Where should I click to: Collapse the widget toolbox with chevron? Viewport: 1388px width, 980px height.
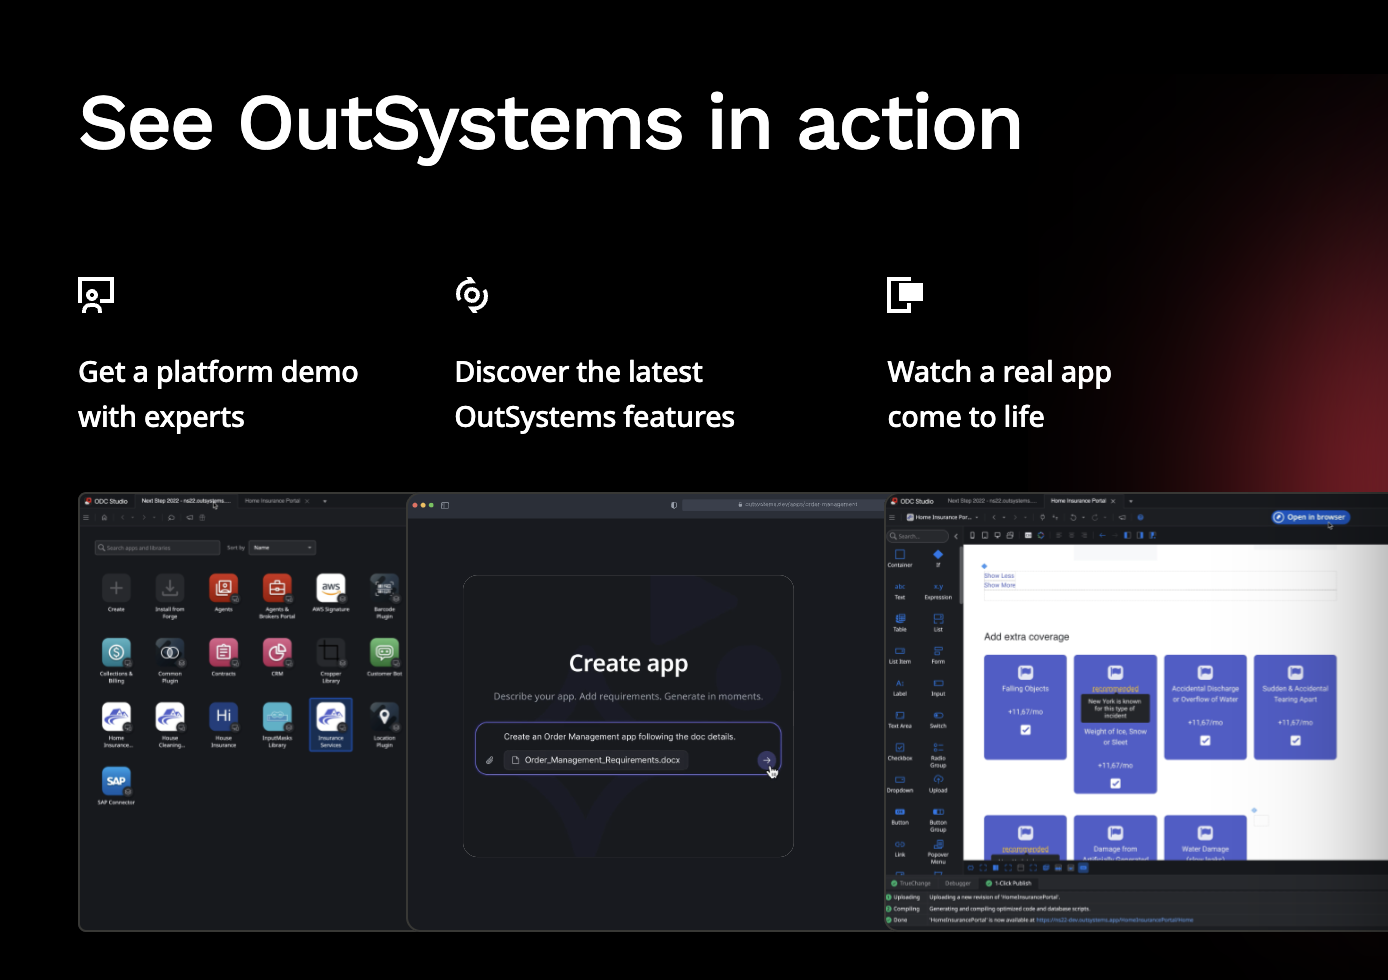[956, 536]
